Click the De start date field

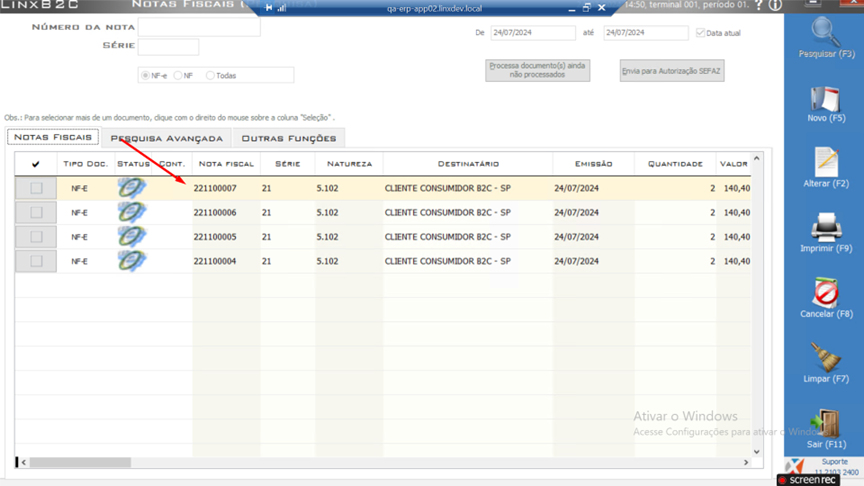click(x=533, y=33)
